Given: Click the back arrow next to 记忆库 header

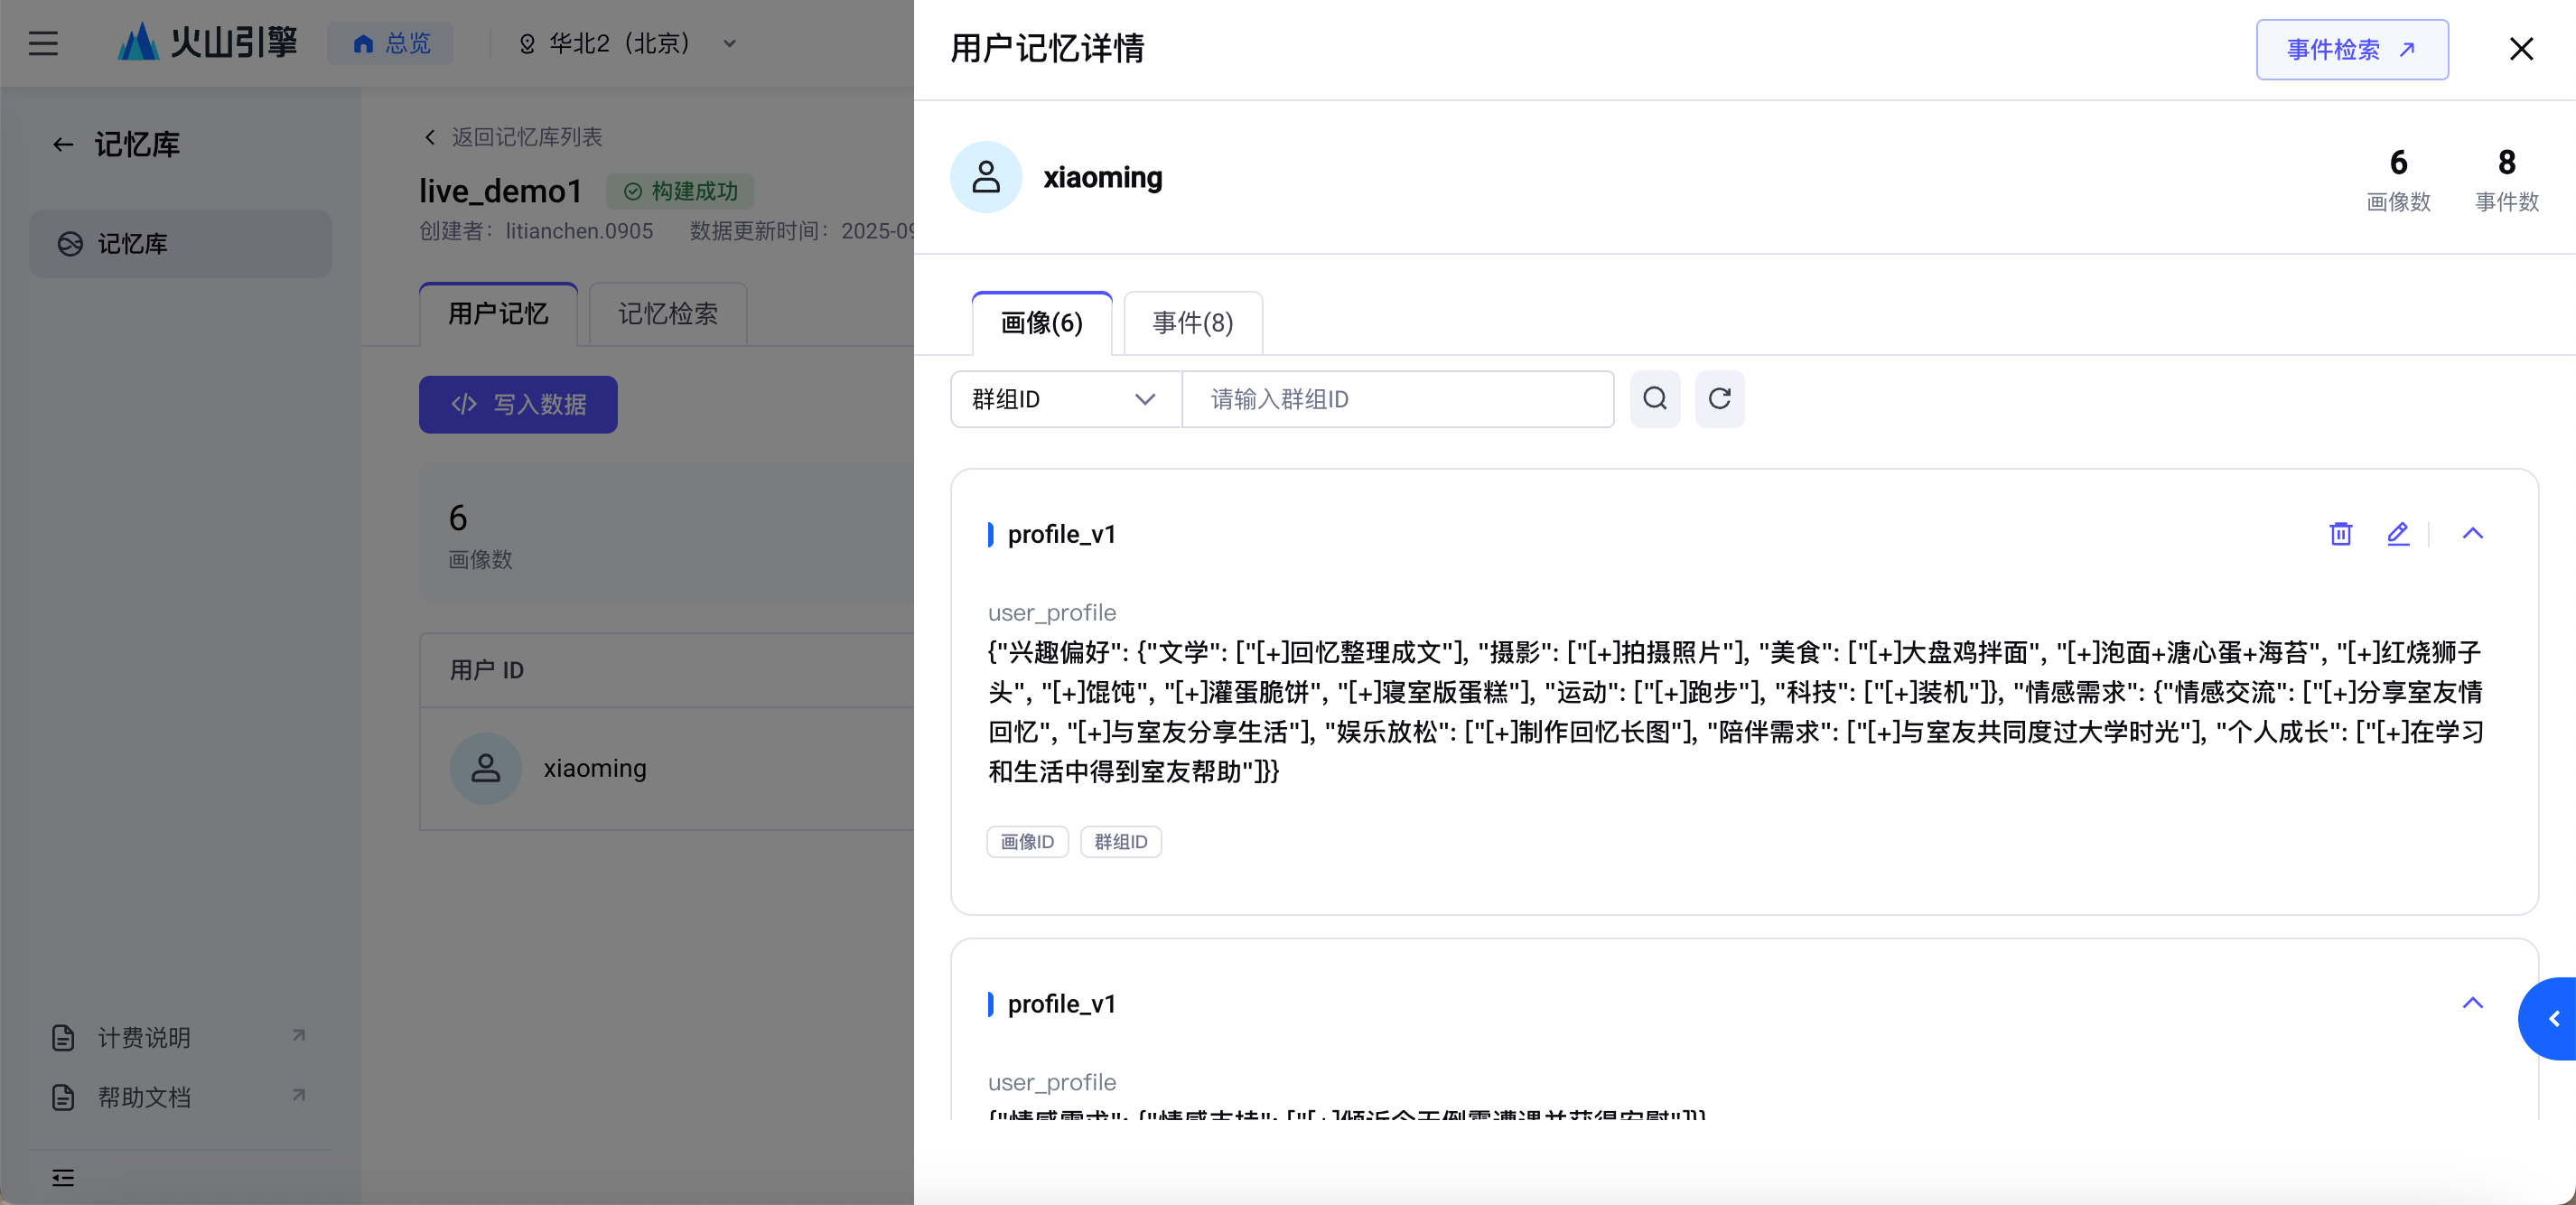Looking at the screenshot, I should coord(63,145).
